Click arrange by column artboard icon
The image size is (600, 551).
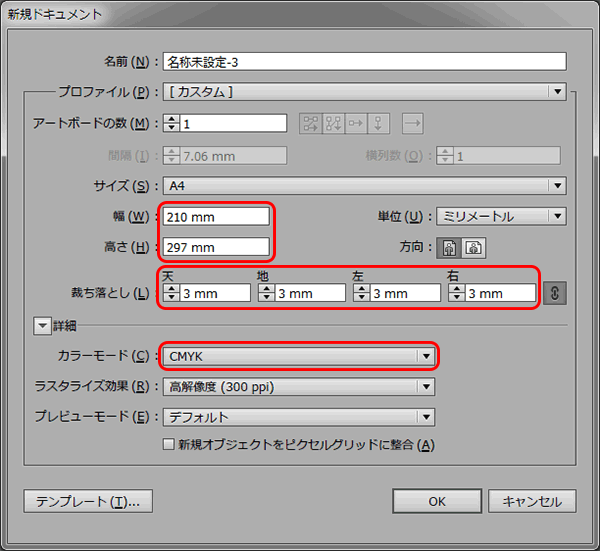pyautogui.click(x=378, y=124)
